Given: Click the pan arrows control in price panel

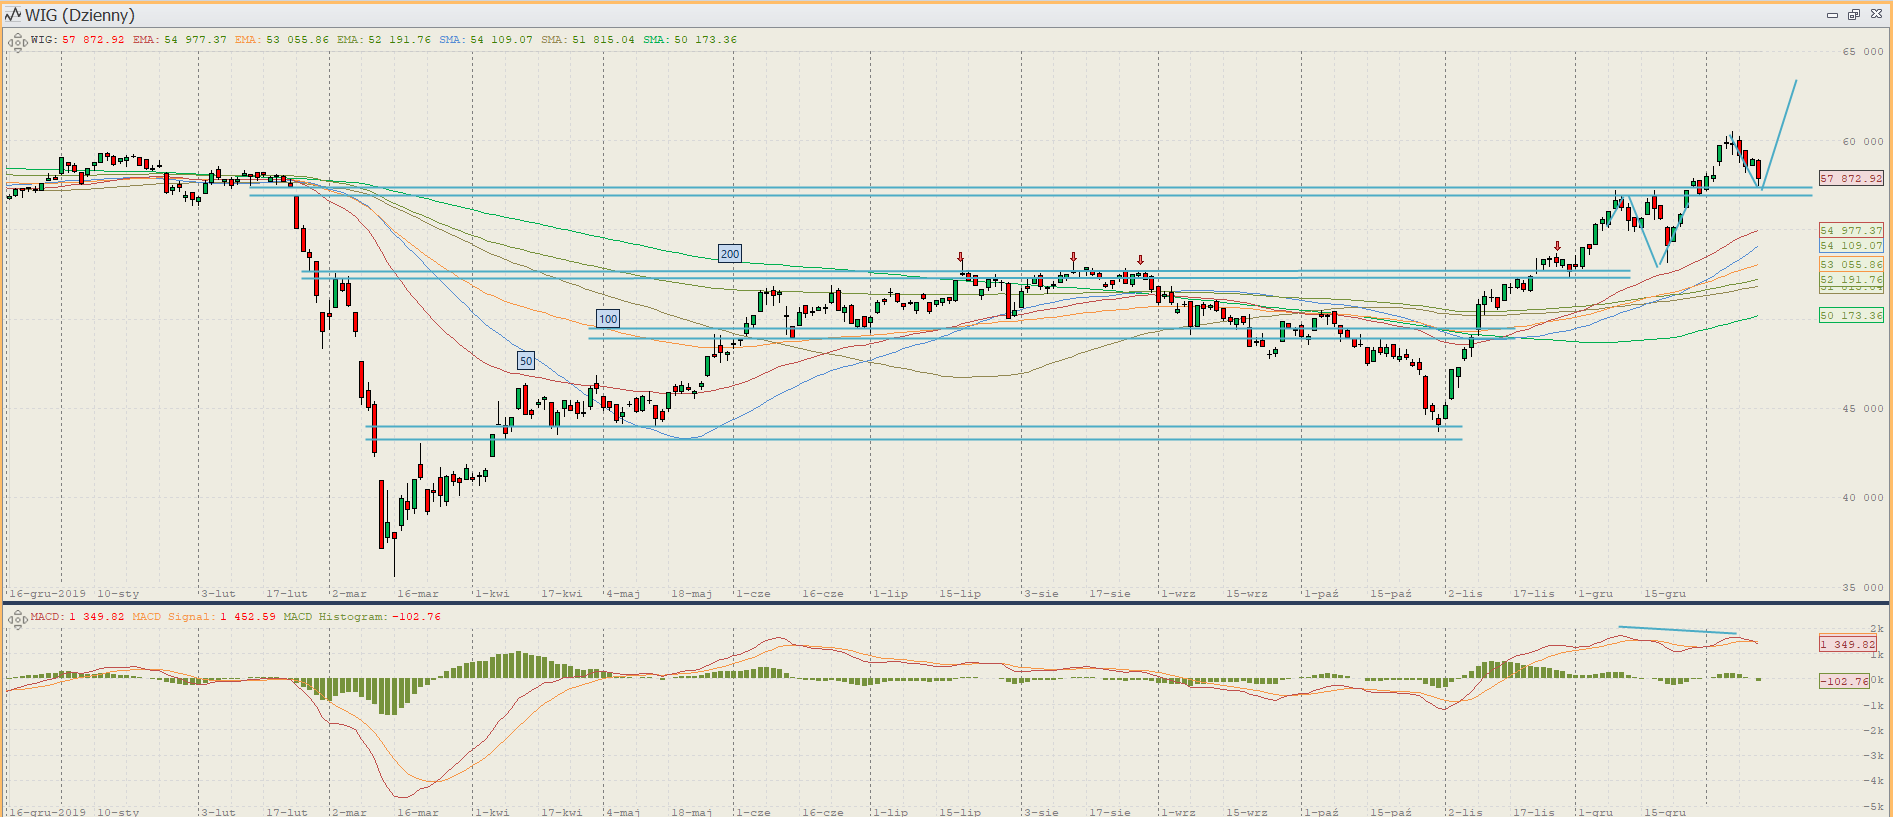Looking at the screenshot, I should click(x=17, y=42).
